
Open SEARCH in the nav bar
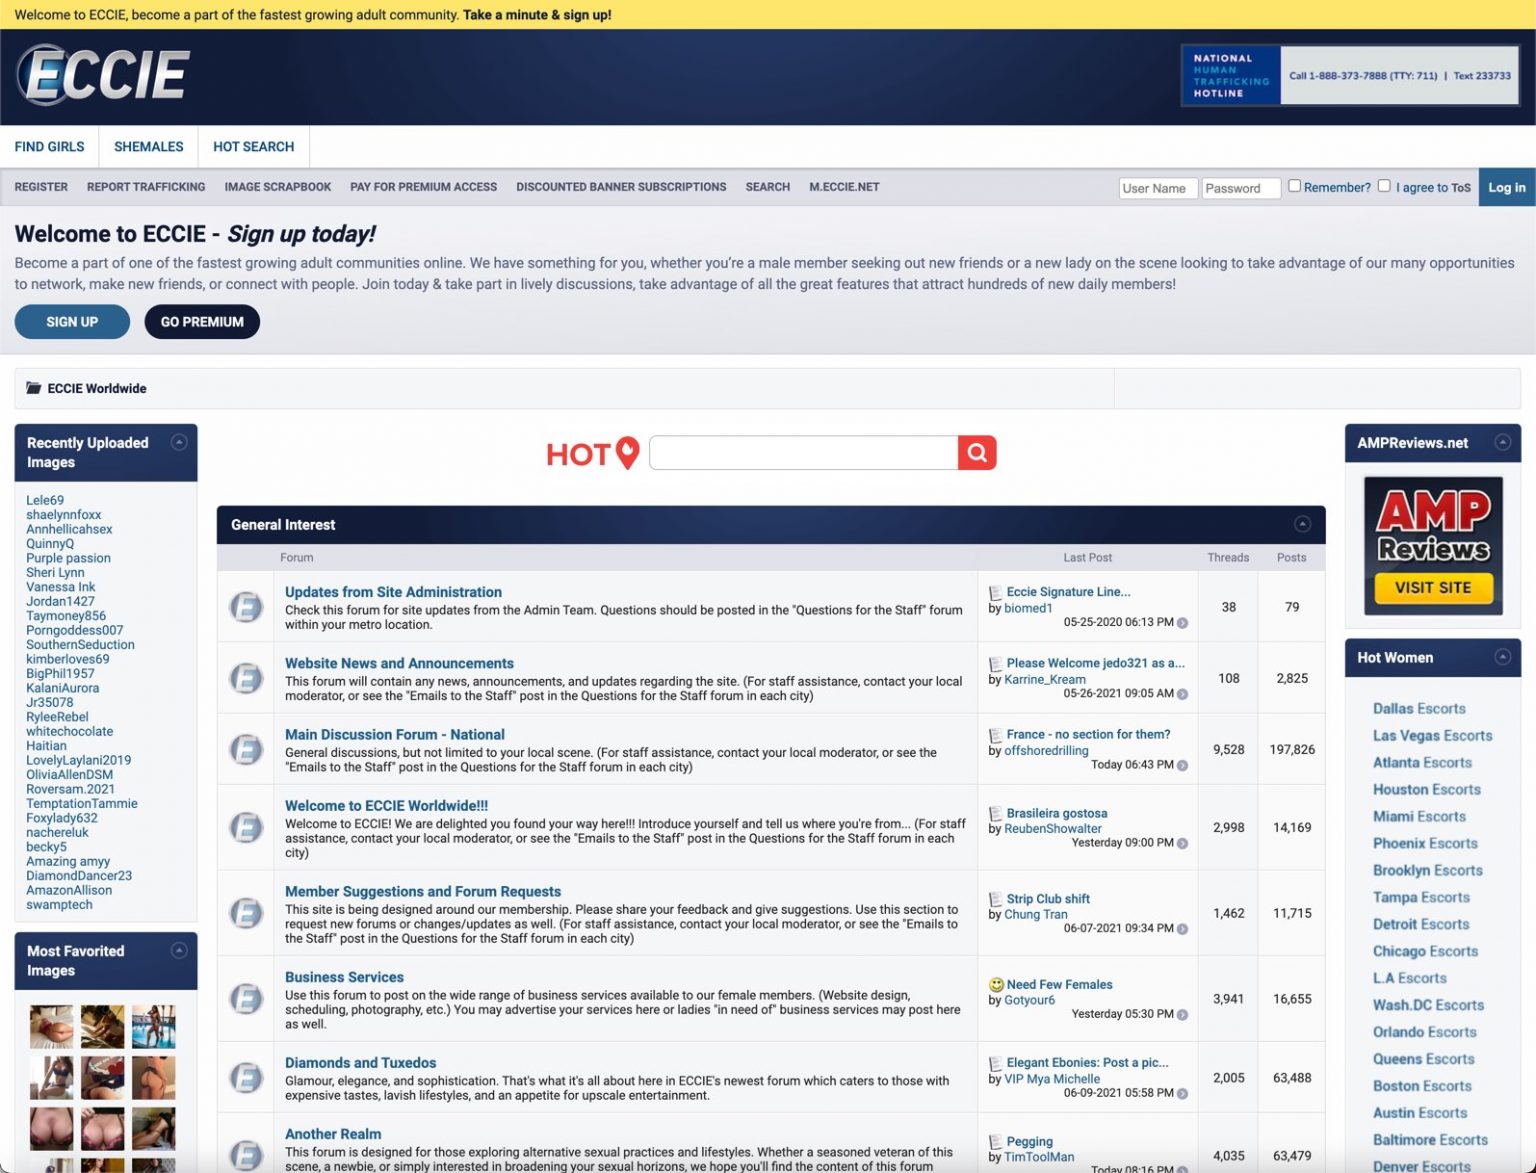click(x=768, y=187)
